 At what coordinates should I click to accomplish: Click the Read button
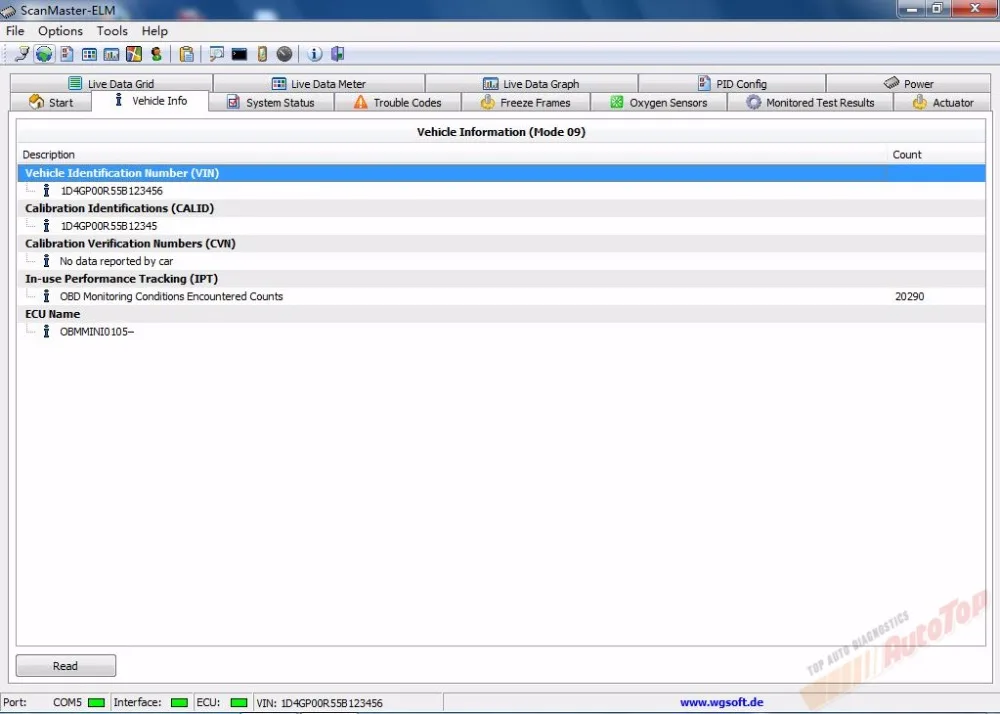pos(66,666)
